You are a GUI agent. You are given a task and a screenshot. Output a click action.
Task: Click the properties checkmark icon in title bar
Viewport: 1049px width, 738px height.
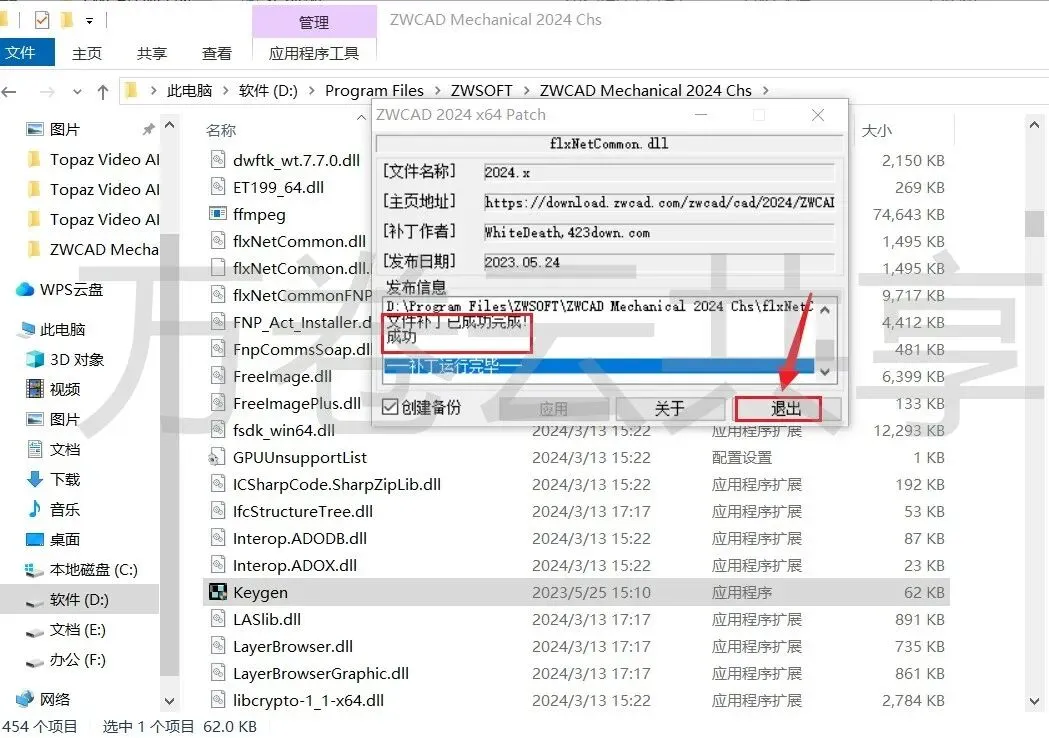click(41, 20)
